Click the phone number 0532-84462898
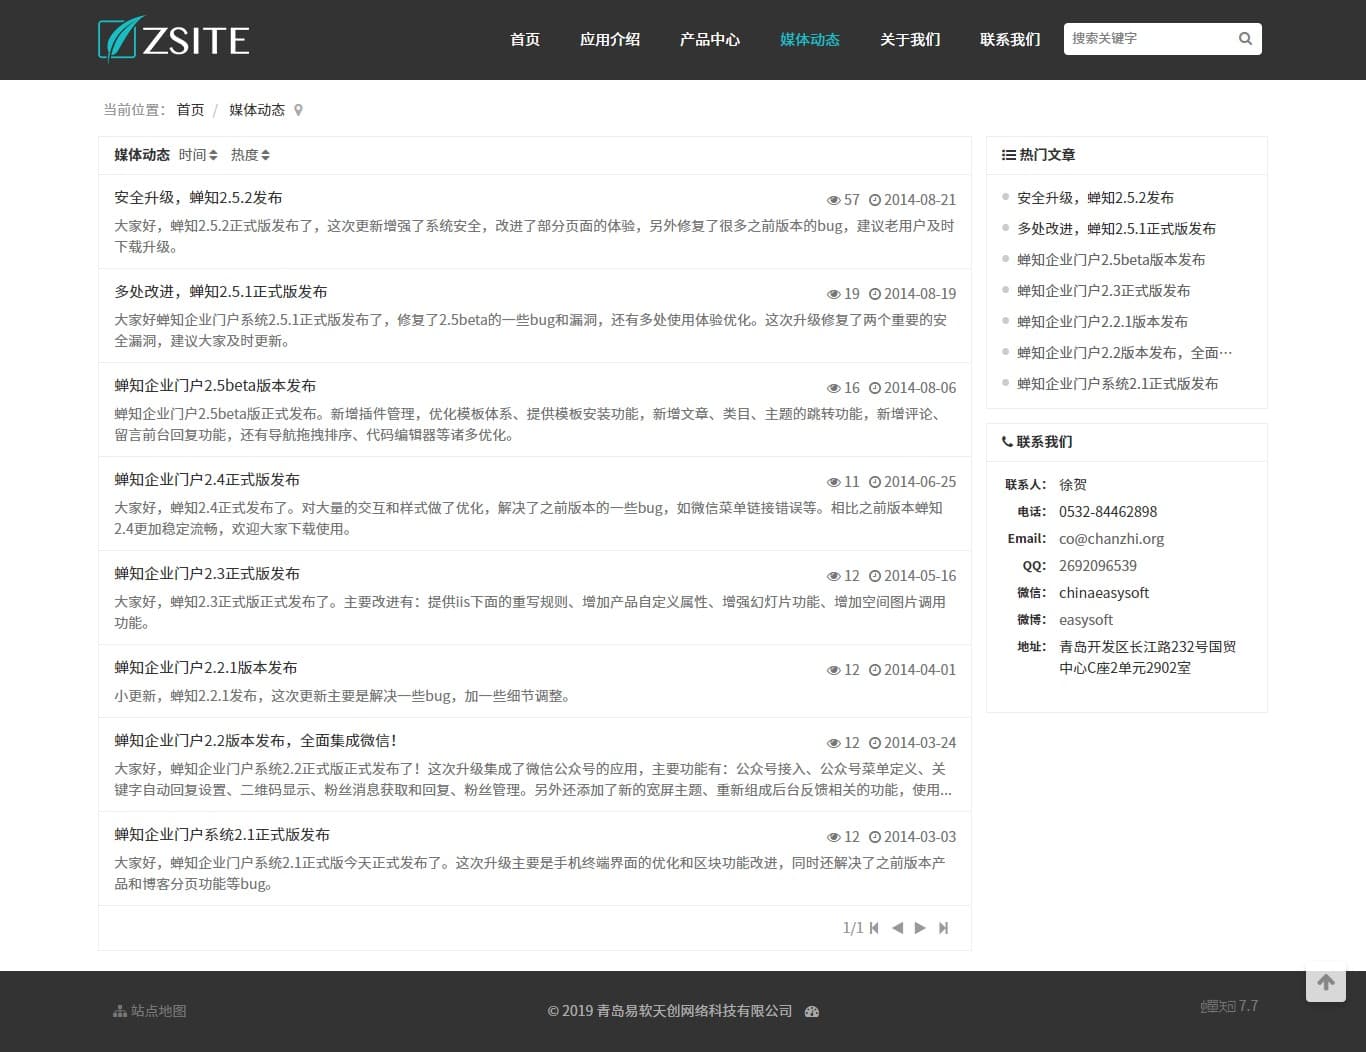The width and height of the screenshot is (1366, 1052). 1108,512
